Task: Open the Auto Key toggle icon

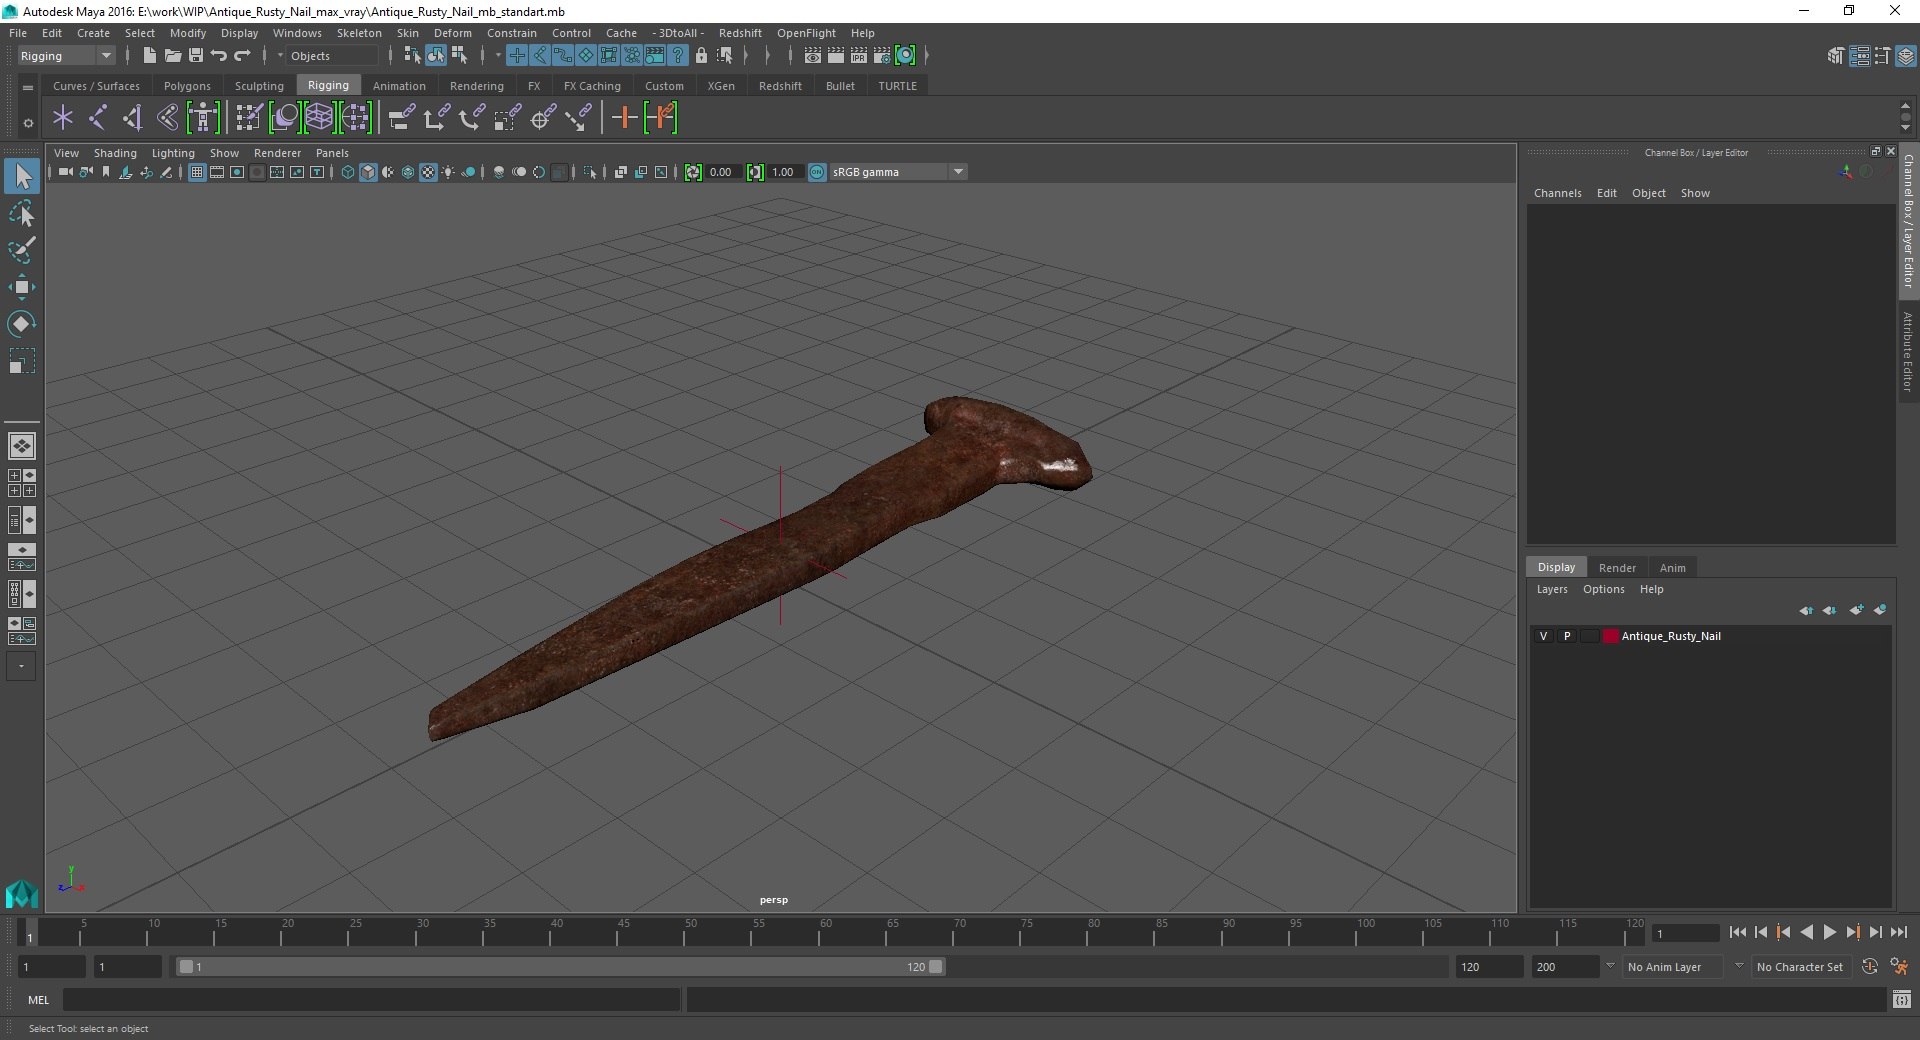Action: [x=1870, y=967]
